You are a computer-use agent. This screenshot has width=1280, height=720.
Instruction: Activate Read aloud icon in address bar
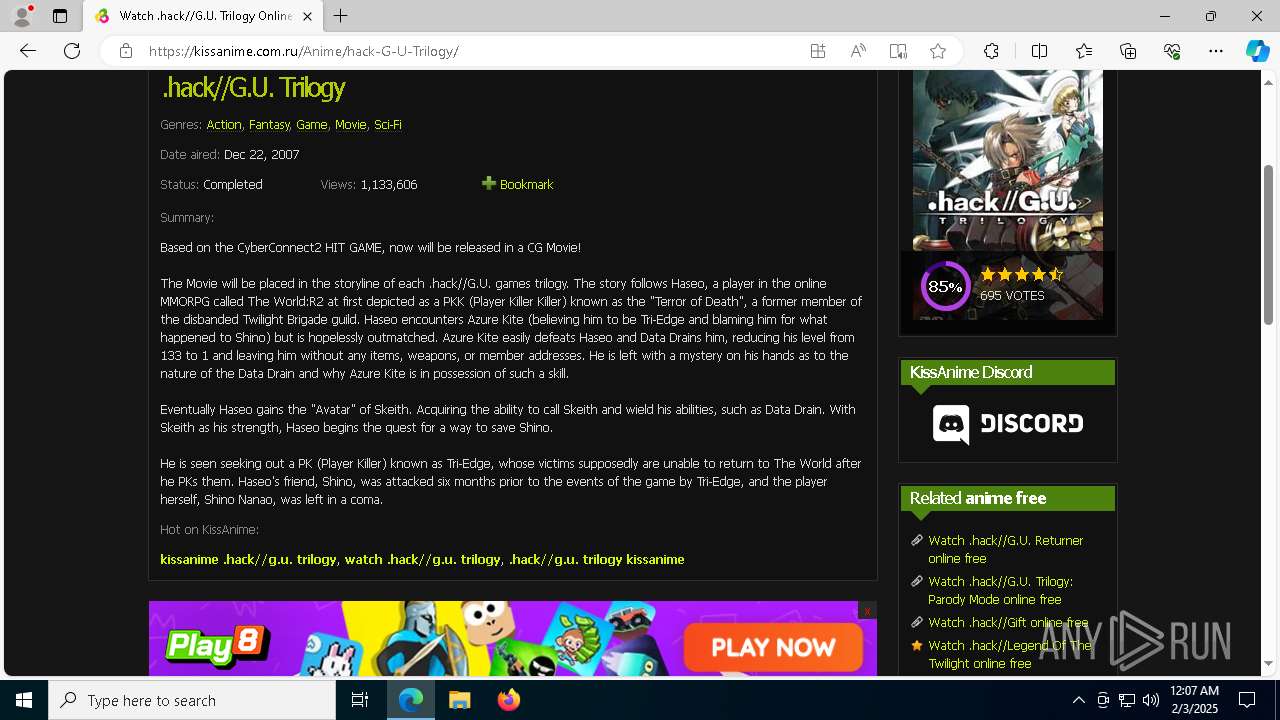click(x=858, y=51)
